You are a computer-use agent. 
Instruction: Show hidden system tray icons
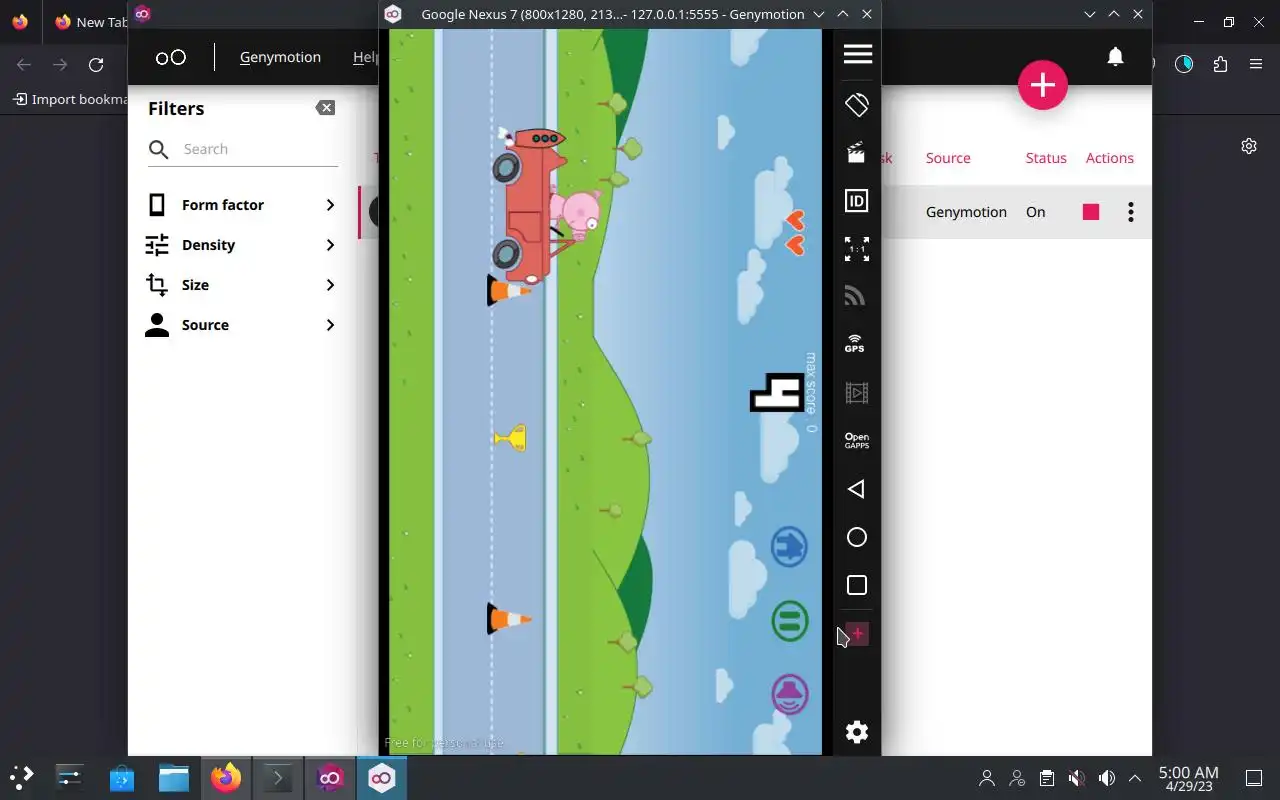(x=1135, y=778)
